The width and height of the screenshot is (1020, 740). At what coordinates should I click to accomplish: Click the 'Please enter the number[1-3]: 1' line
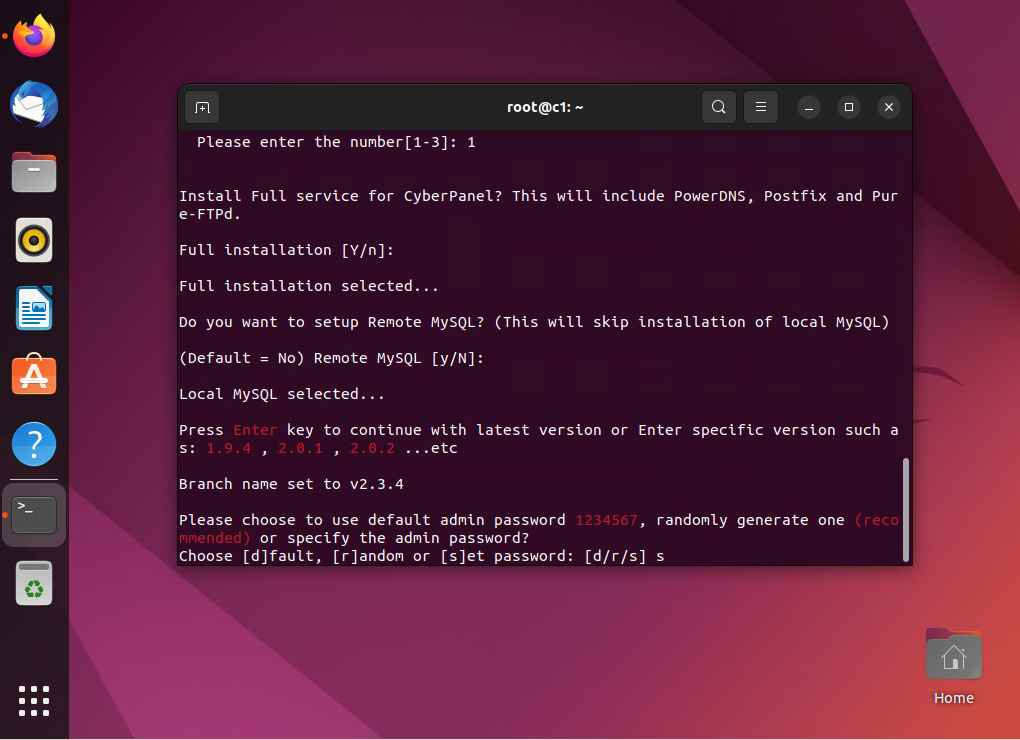pos(336,142)
